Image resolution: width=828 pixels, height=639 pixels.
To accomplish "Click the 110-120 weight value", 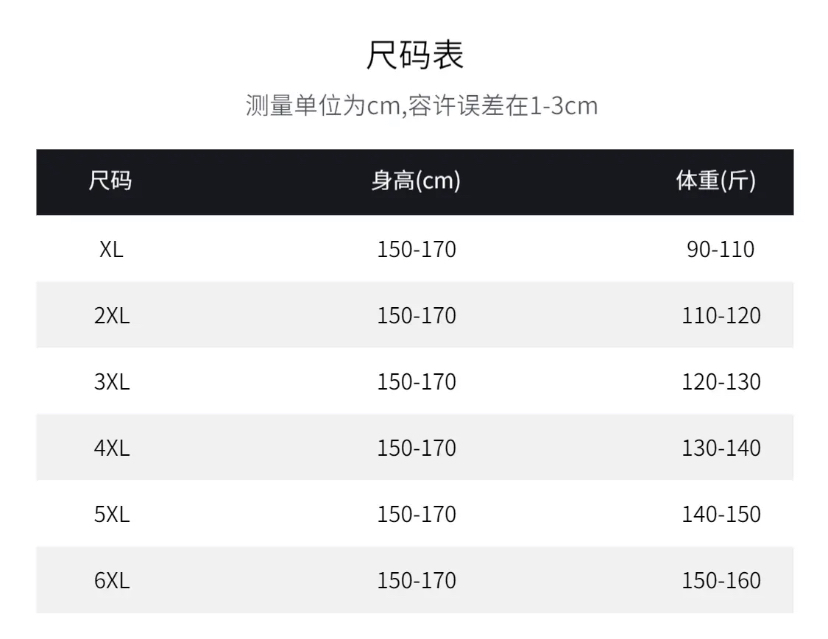I will (x=721, y=316).
